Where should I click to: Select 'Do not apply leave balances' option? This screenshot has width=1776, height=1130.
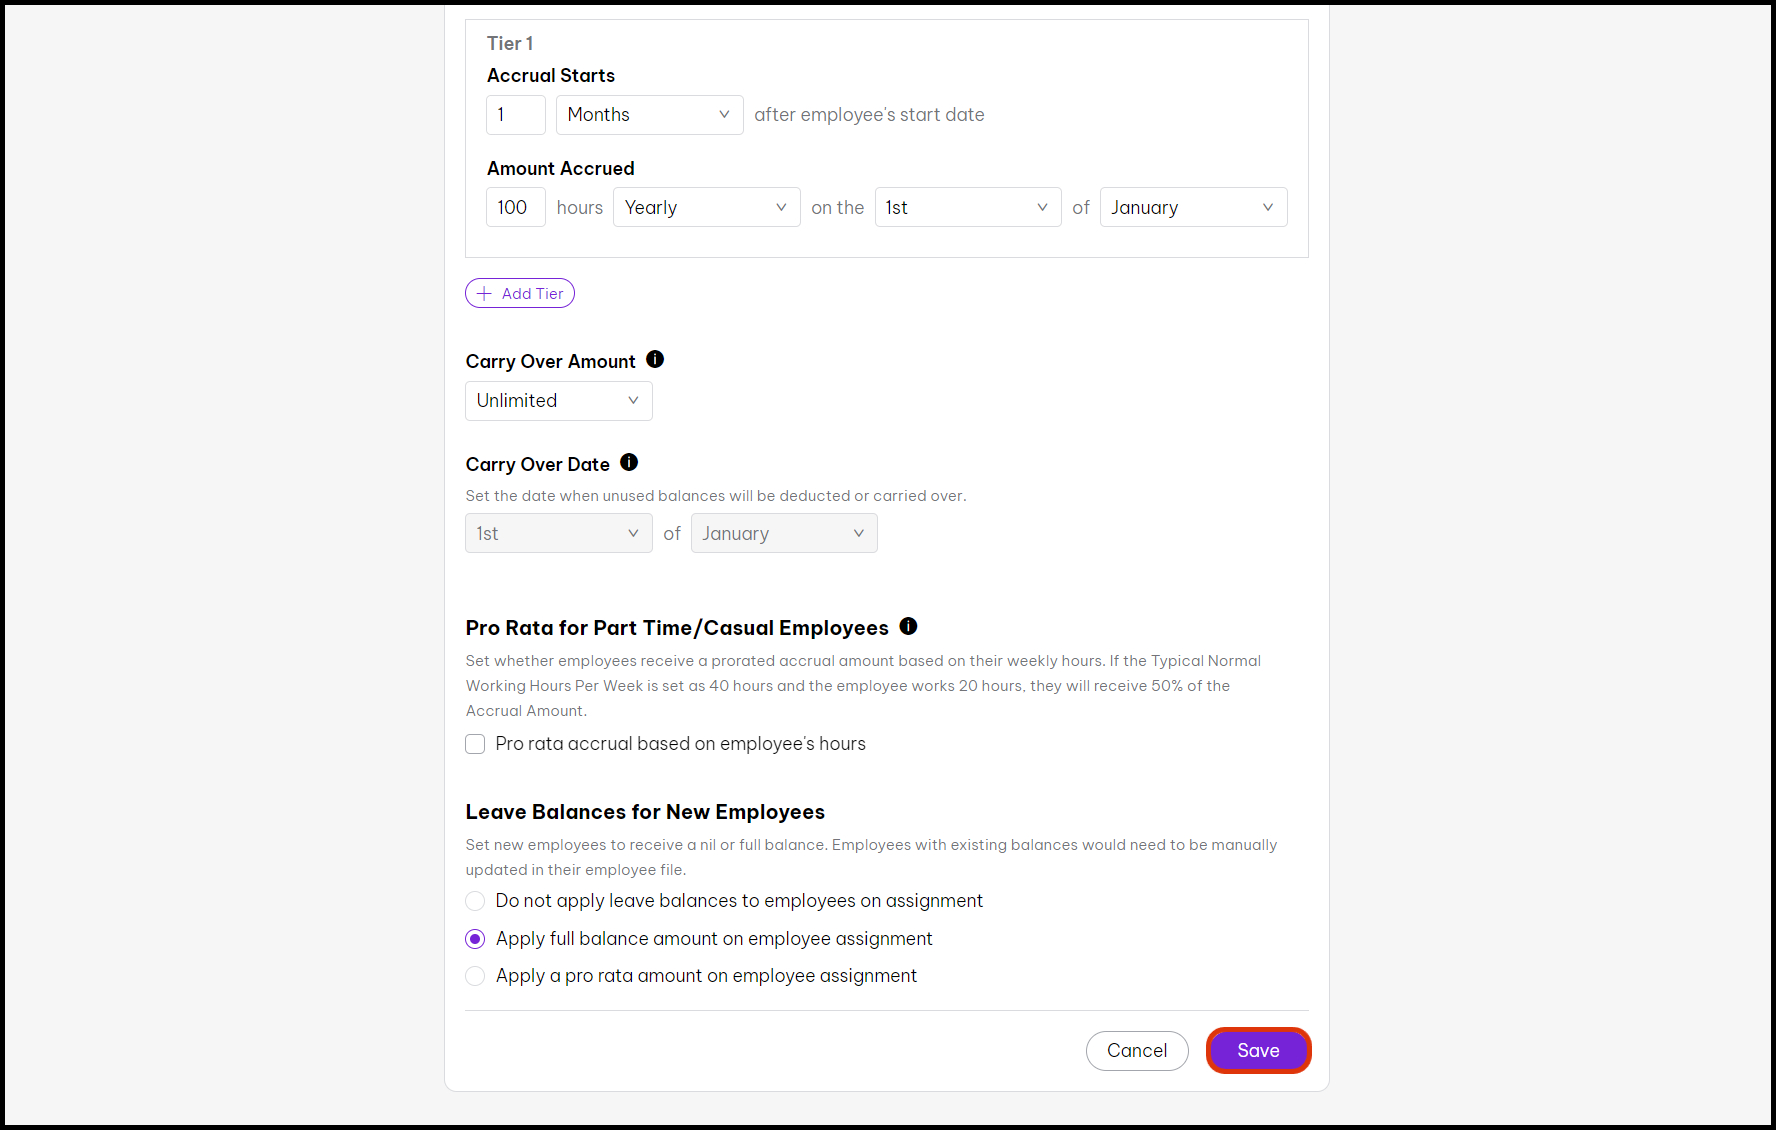[475, 901]
